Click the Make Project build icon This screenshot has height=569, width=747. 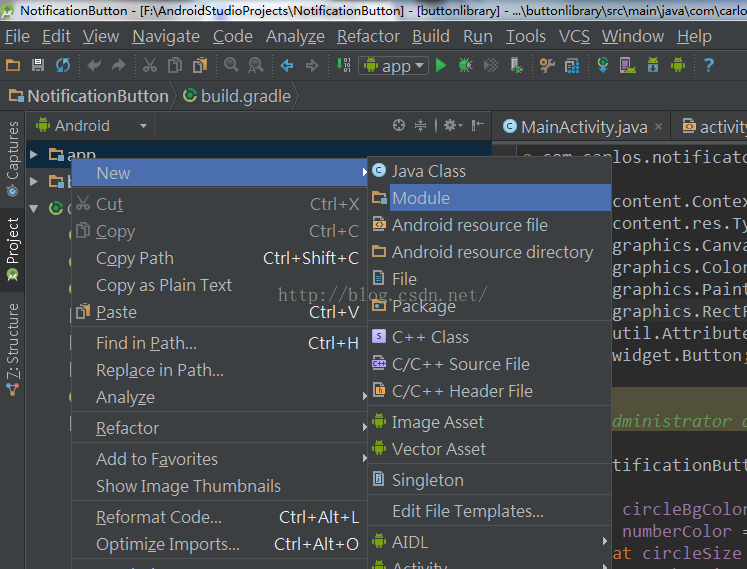point(343,65)
